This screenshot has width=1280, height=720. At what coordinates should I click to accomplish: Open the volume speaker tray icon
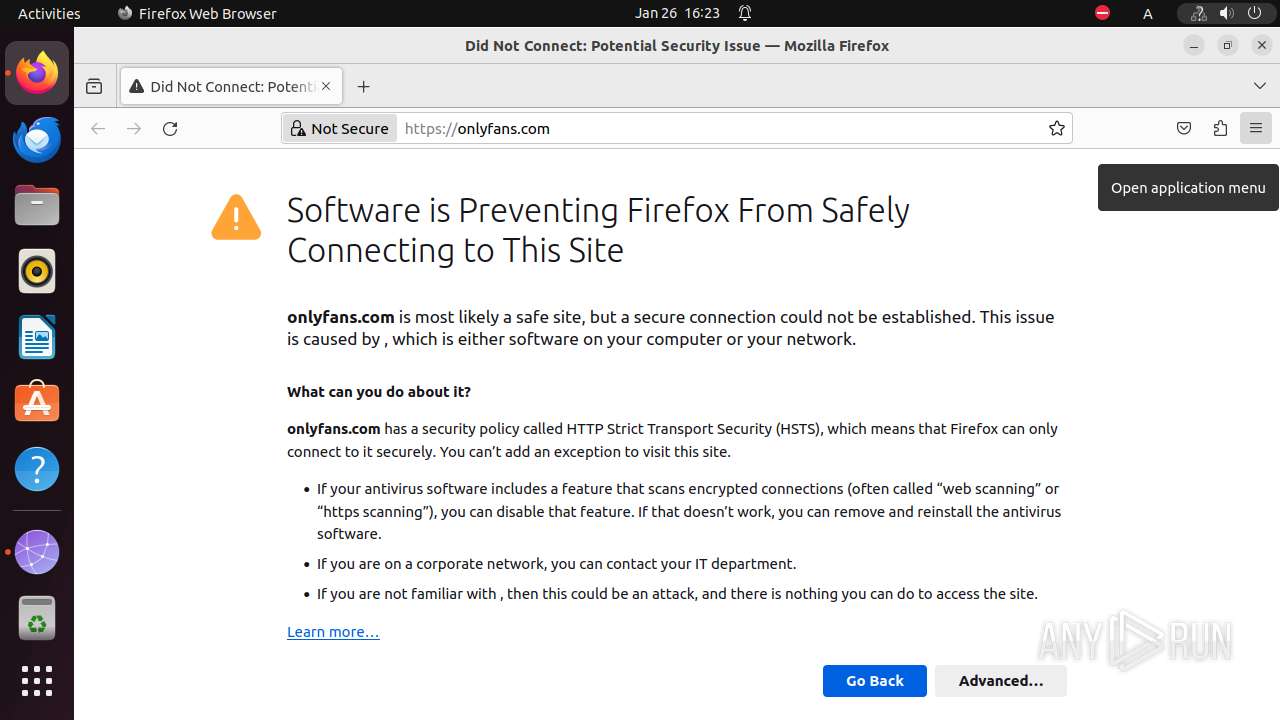point(1227,13)
